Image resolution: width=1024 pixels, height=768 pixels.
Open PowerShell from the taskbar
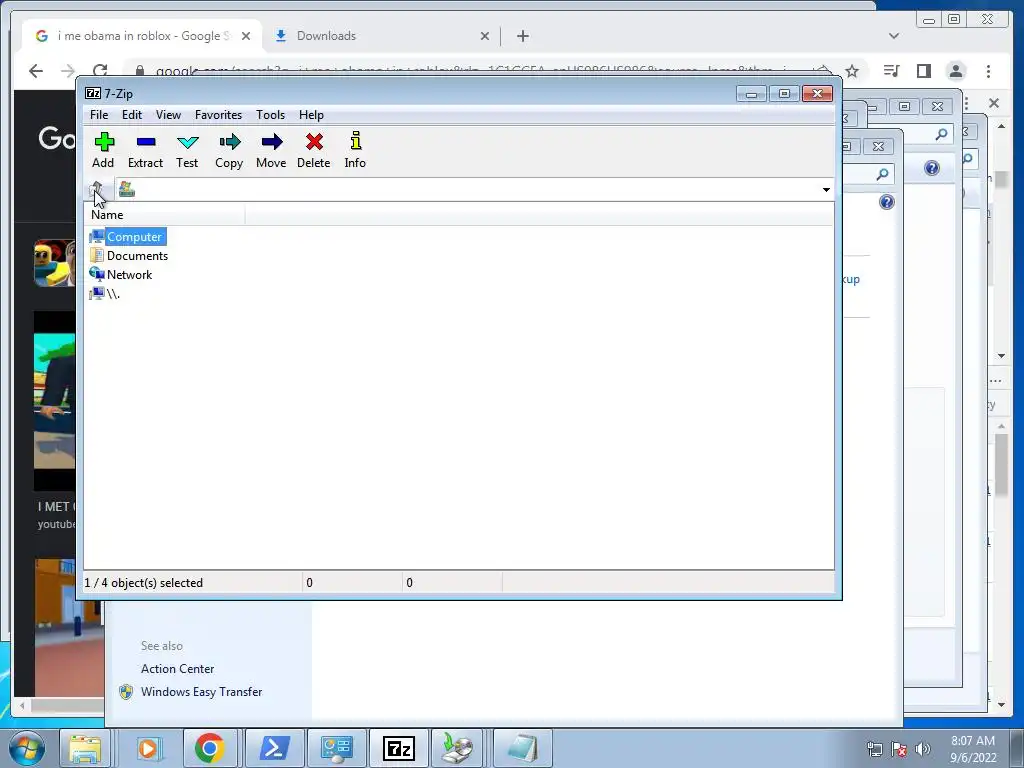[274, 748]
